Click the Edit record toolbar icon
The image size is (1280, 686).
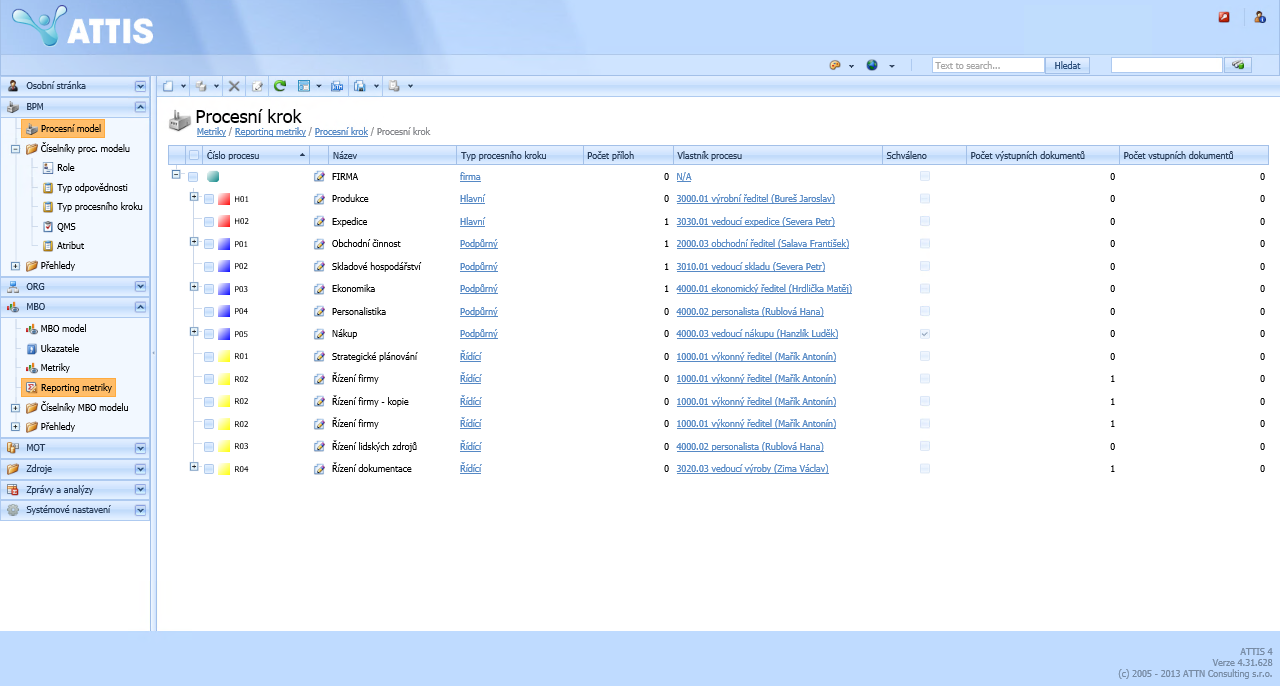(x=257, y=86)
